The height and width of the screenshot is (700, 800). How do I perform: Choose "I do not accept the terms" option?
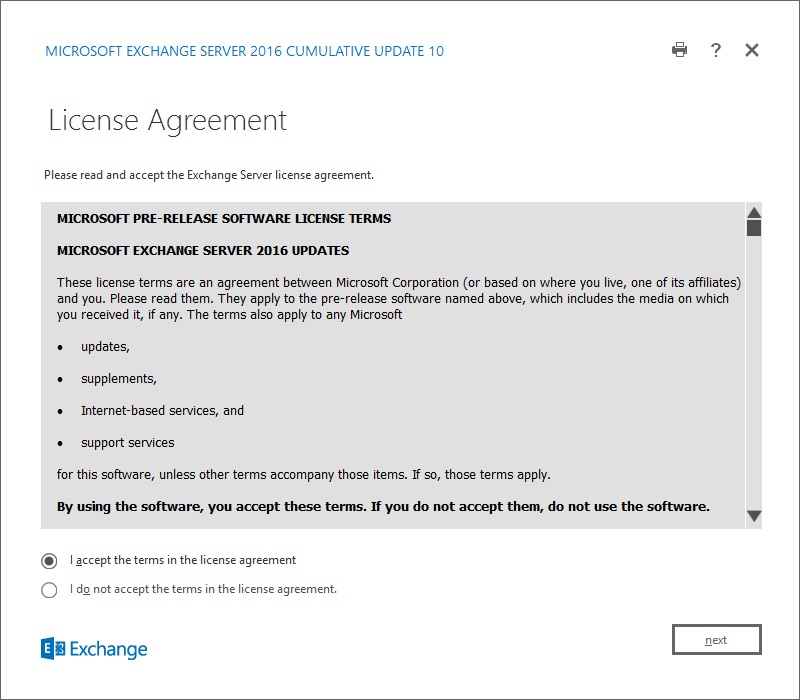click(x=49, y=590)
